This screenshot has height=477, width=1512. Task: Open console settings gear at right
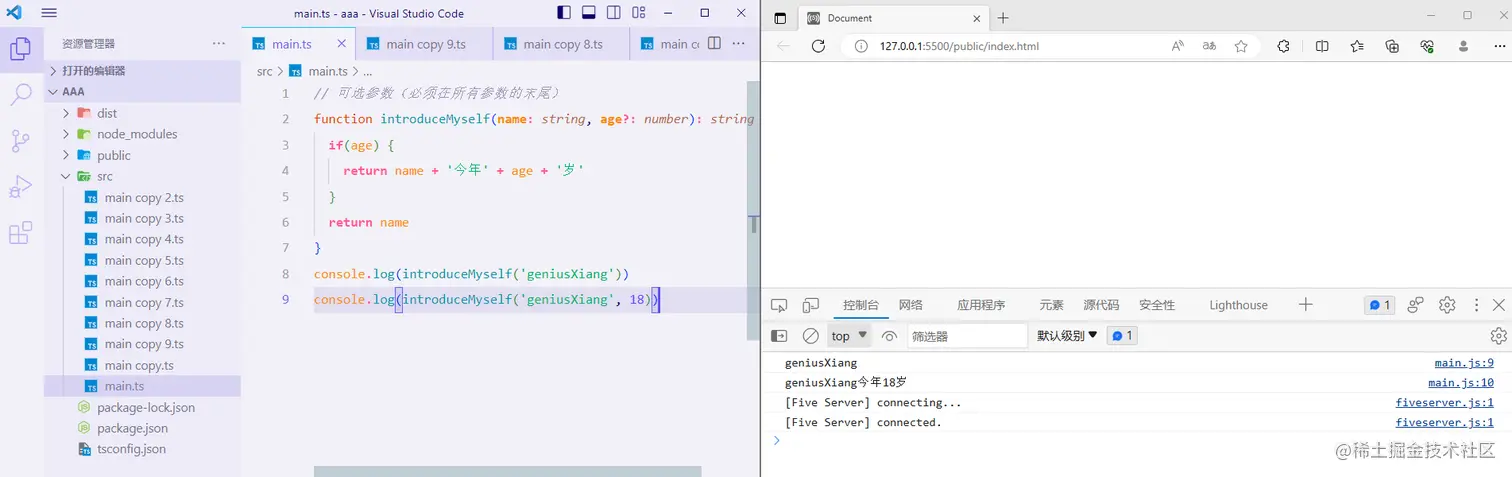[x=1498, y=336]
